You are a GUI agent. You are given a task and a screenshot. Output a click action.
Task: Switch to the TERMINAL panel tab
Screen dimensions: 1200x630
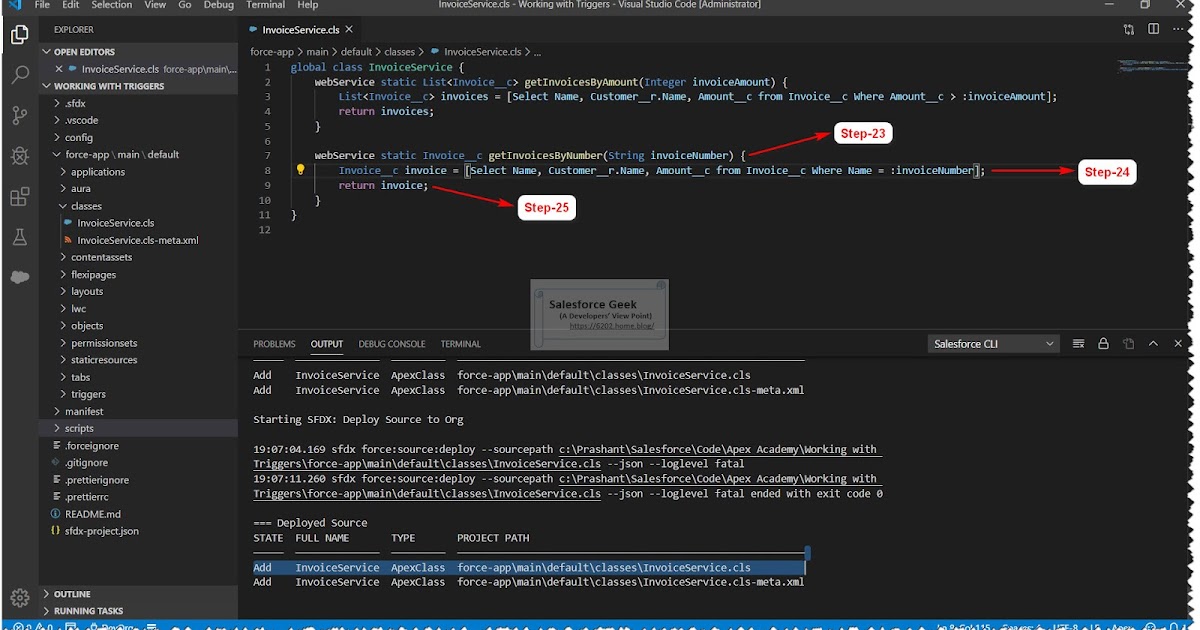point(461,344)
